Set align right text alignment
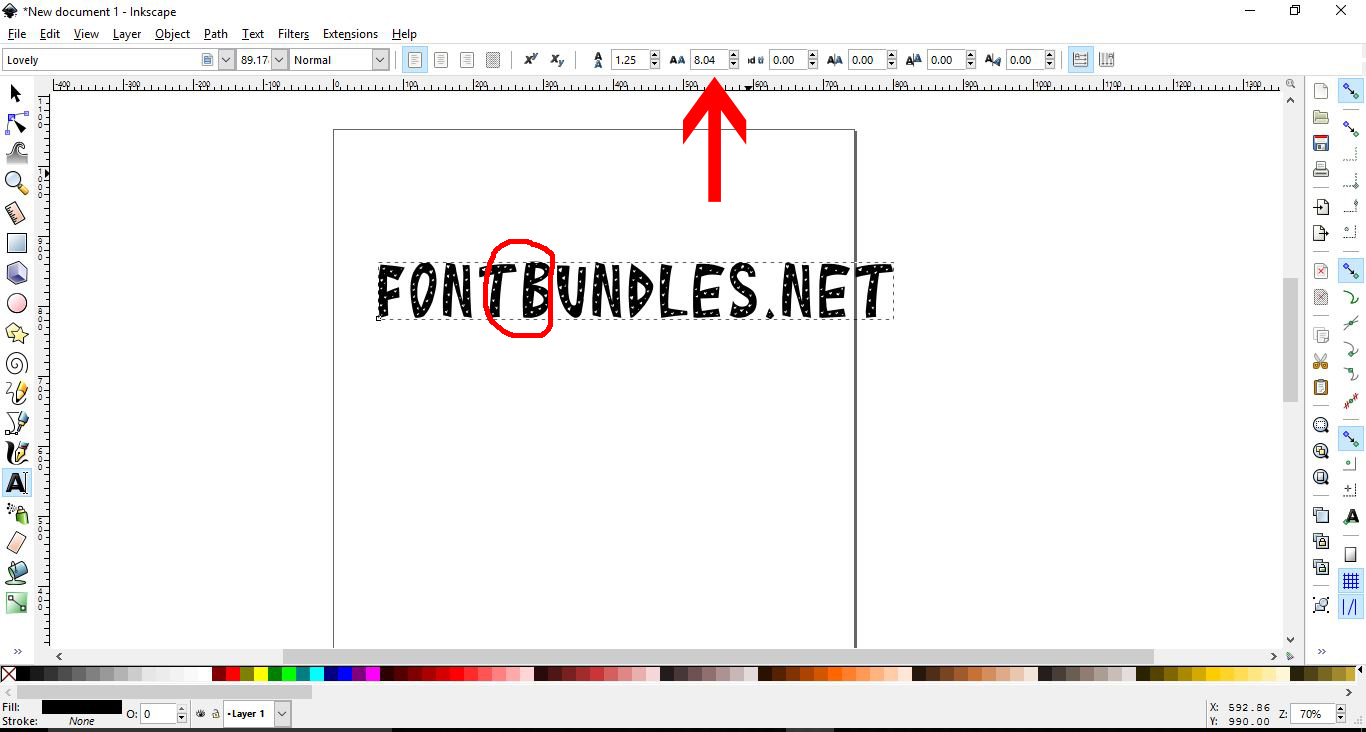This screenshot has width=1366, height=732. [x=467, y=60]
